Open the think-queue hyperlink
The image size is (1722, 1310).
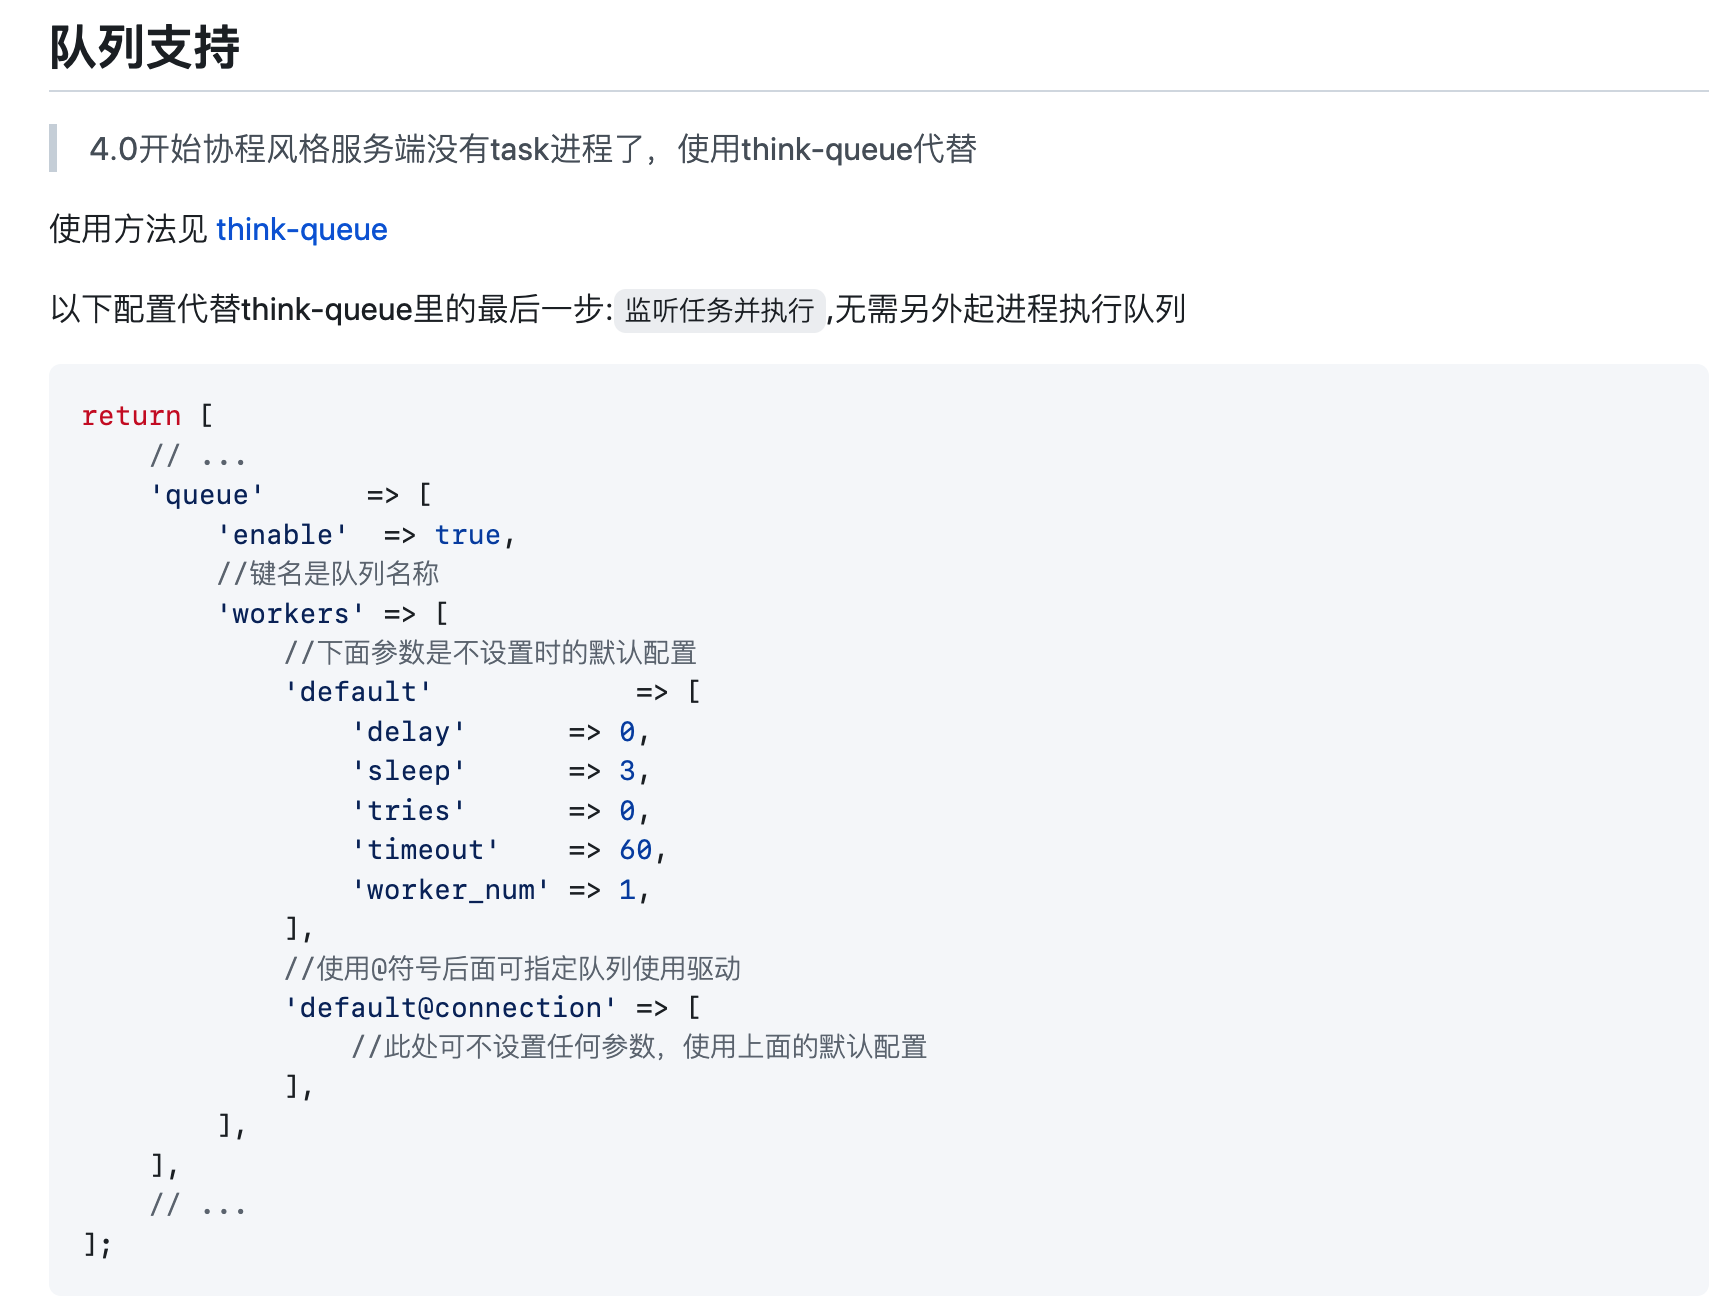point(301,230)
